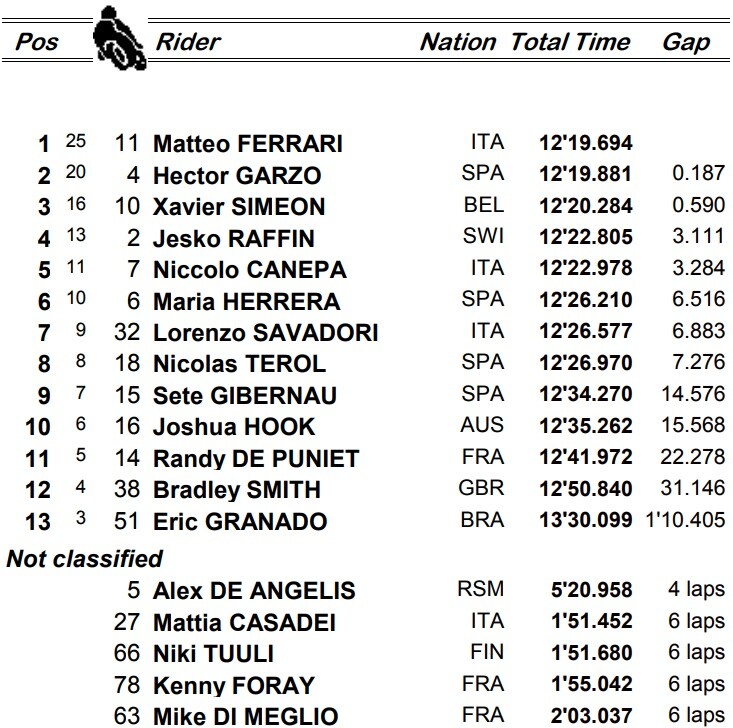Image resolution: width=733 pixels, height=728 pixels.
Task: Select rider name Hector GARZO
Action: [x=237, y=175]
